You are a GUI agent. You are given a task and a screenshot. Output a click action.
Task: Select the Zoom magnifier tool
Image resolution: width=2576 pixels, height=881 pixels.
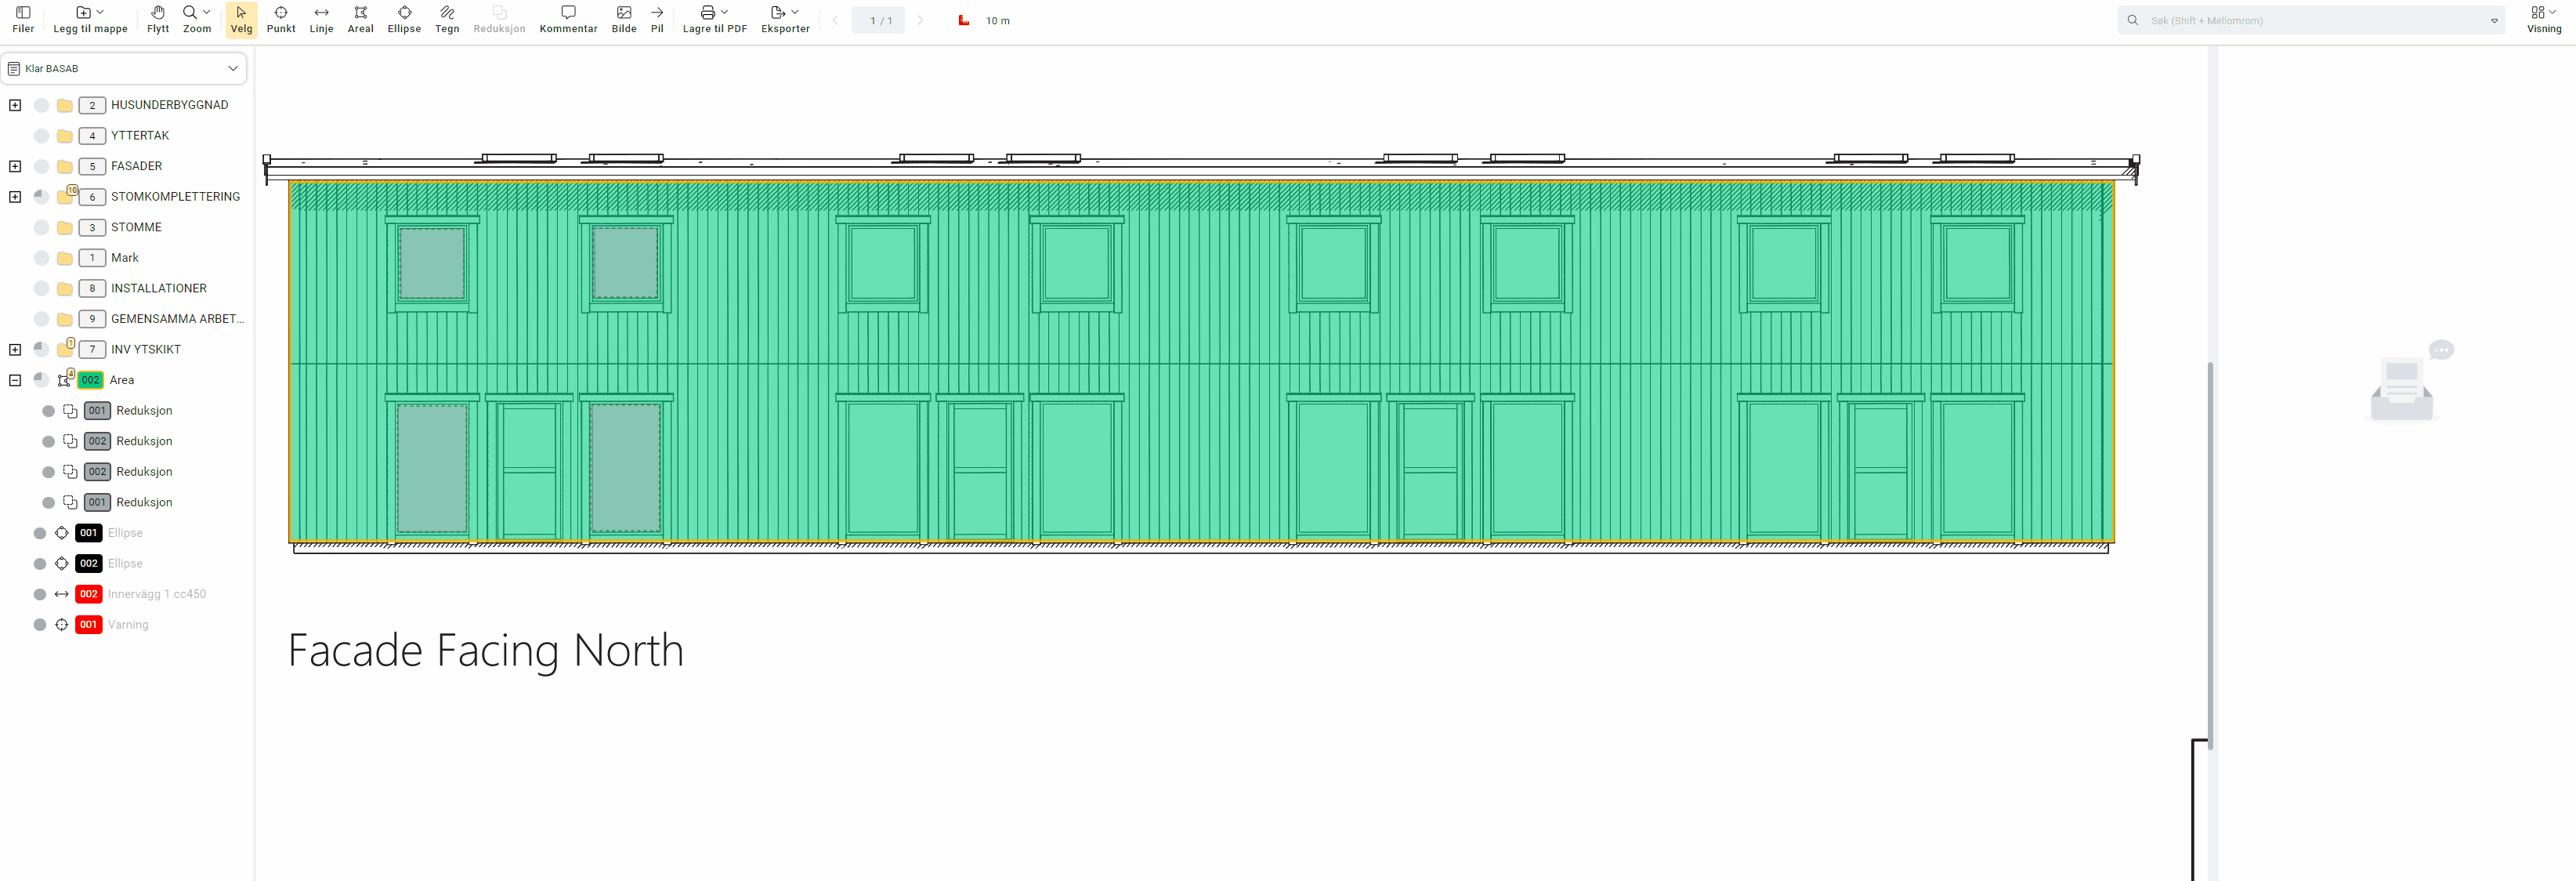[190, 13]
